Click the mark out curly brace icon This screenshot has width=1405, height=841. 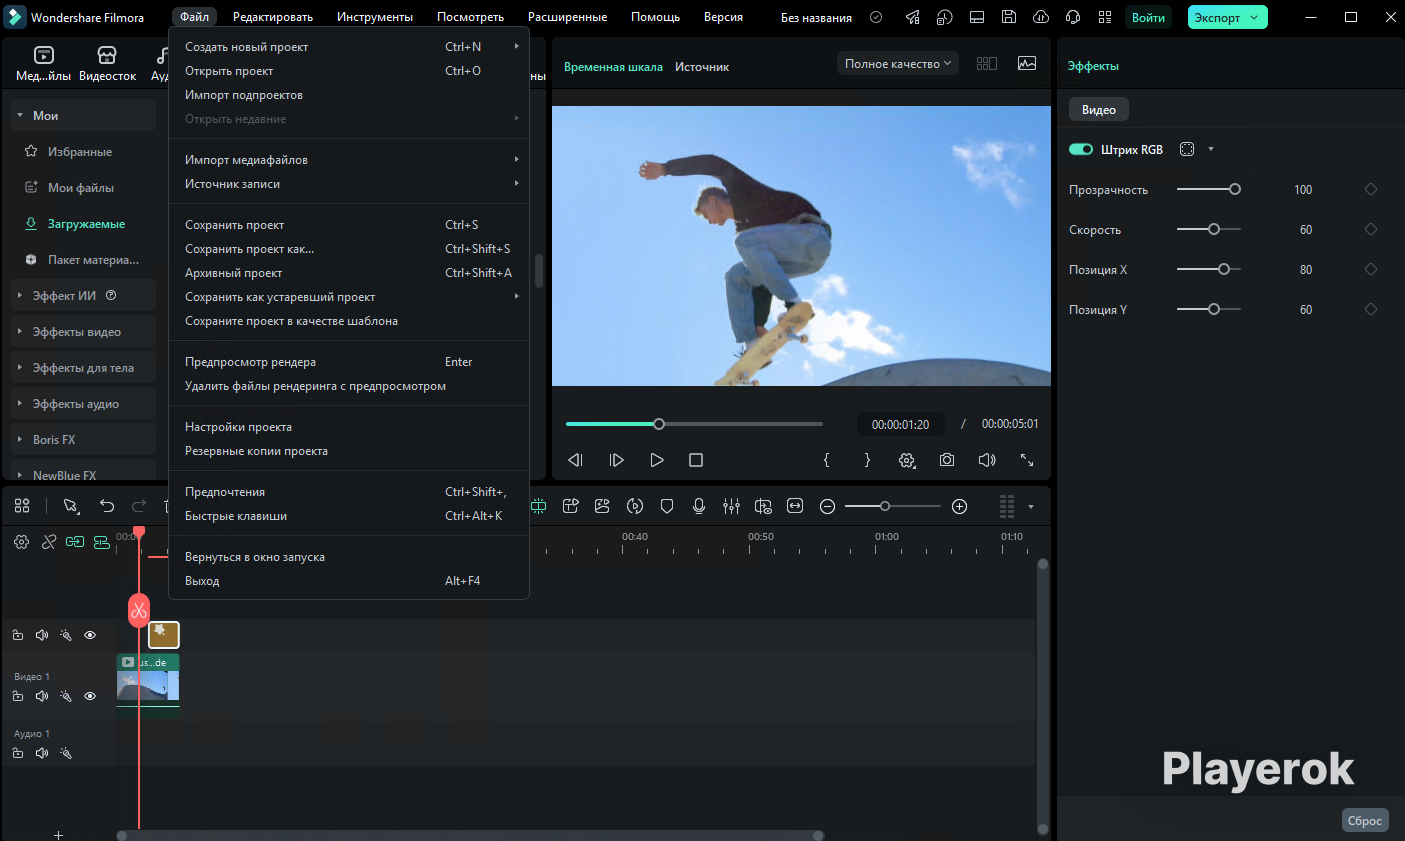[867, 460]
